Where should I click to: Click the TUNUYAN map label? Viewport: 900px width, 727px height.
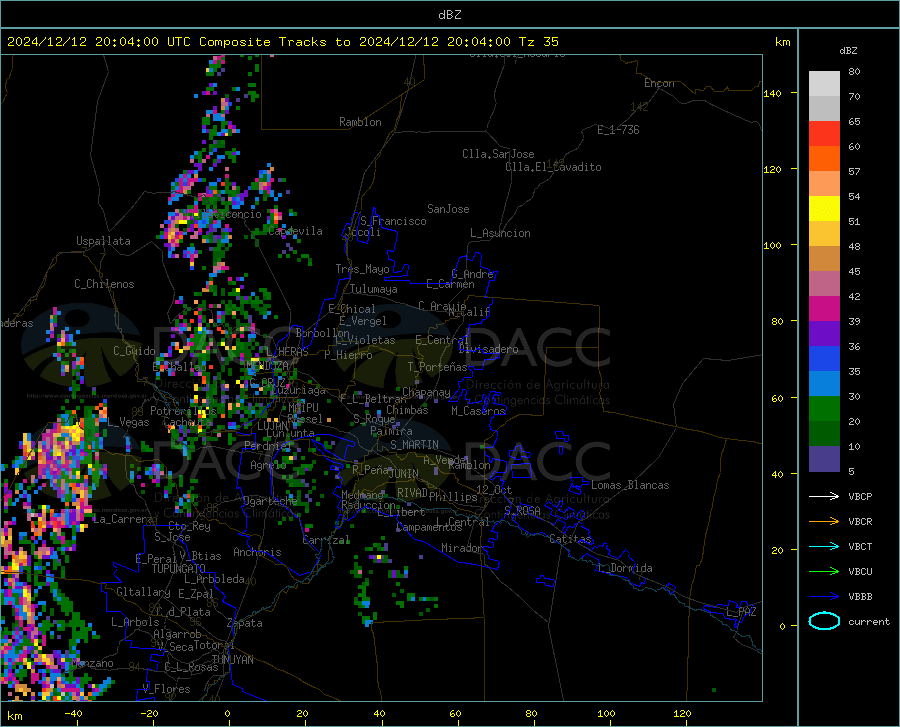[x=232, y=660]
